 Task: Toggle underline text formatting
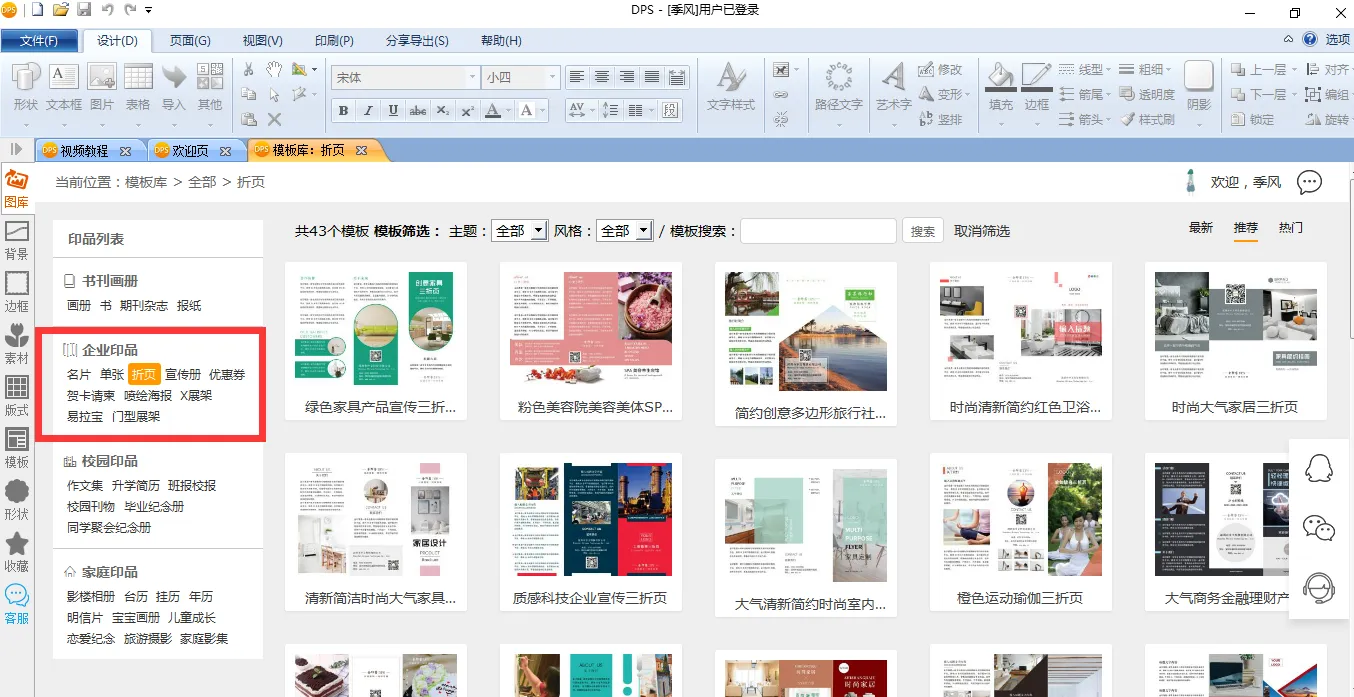pos(393,110)
